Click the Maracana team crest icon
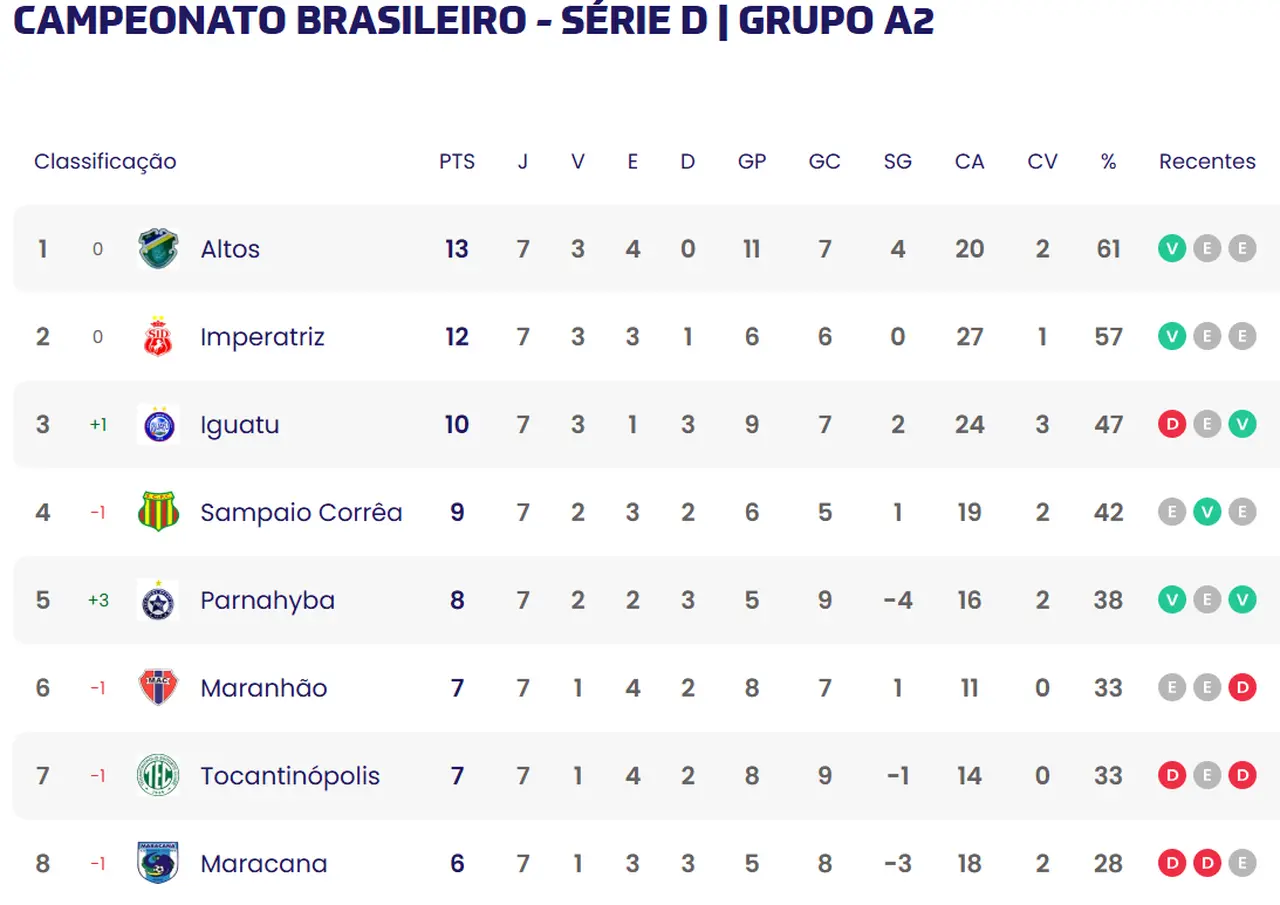 158,863
